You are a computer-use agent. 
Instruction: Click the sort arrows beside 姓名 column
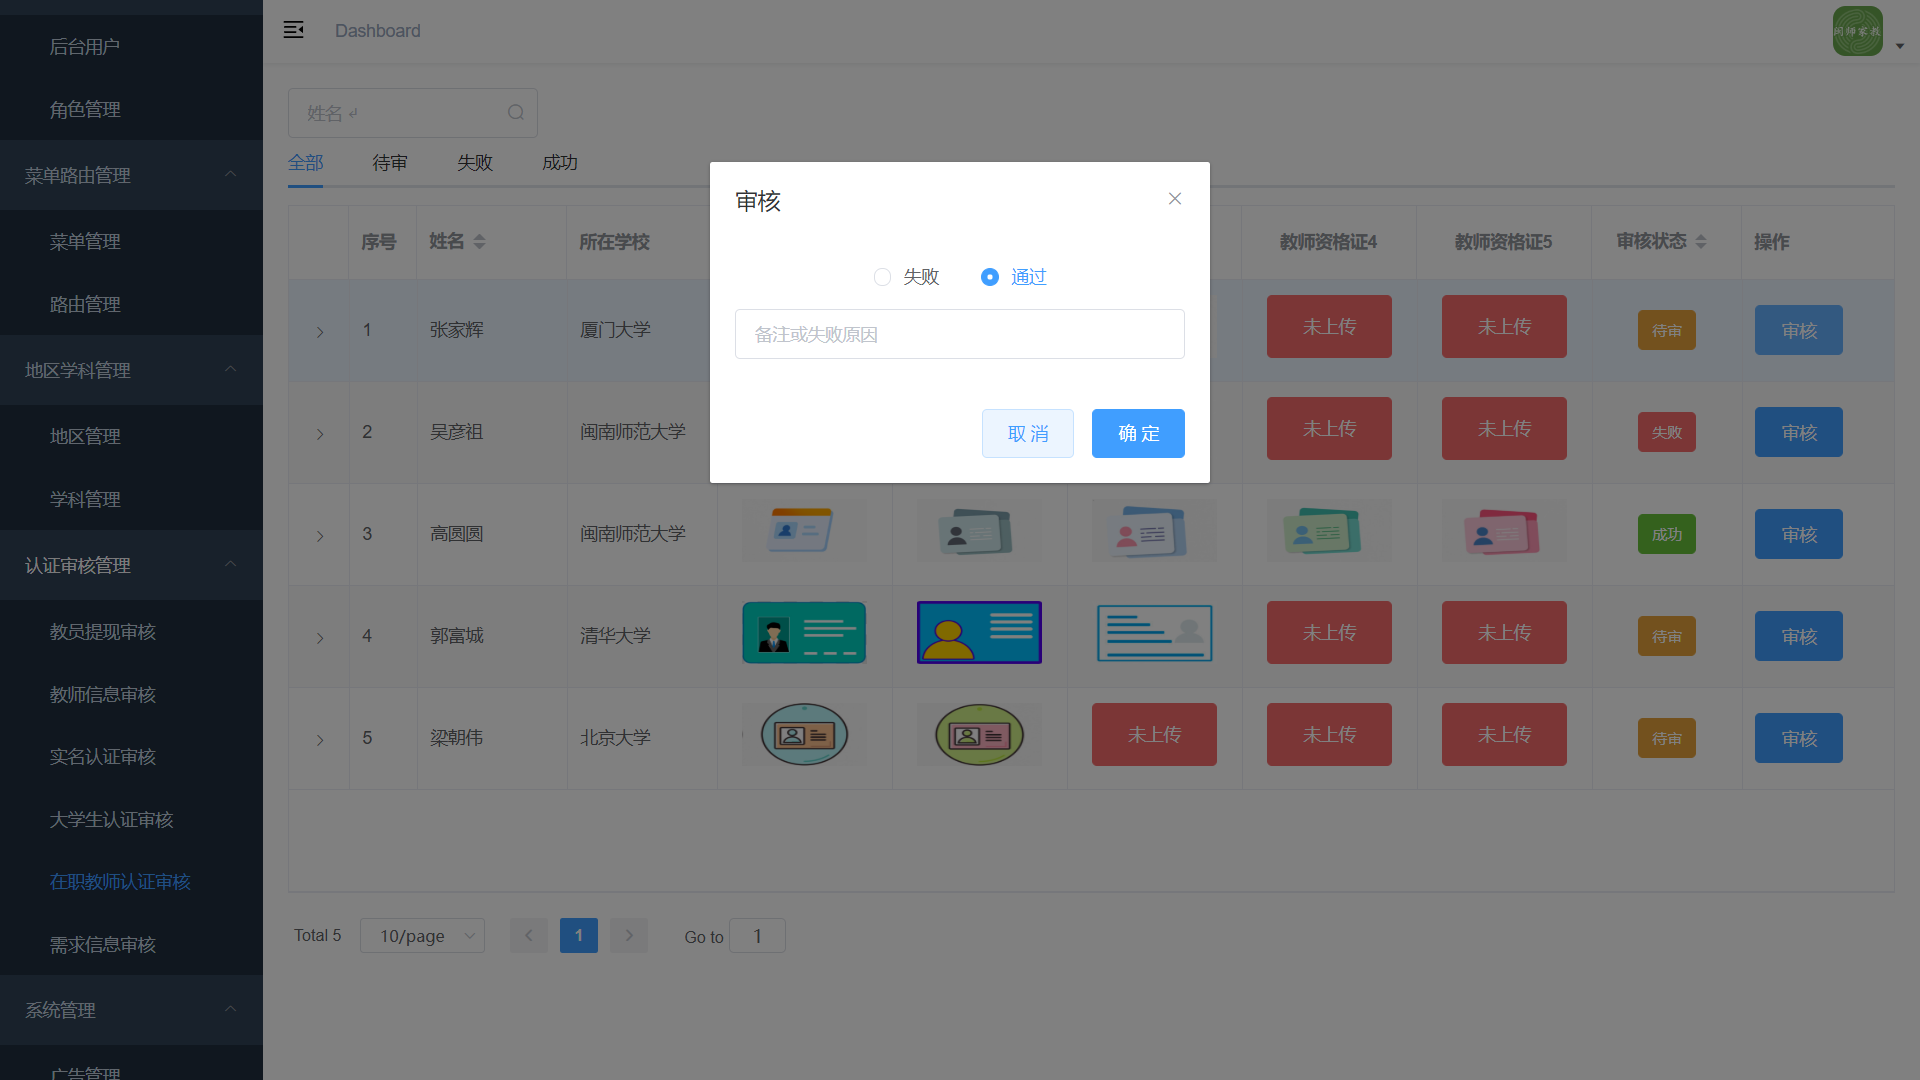(x=479, y=242)
